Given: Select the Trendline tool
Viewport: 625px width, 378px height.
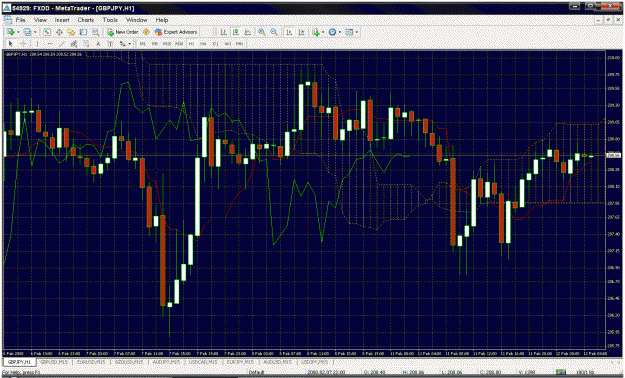Looking at the screenshot, I should pyautogui.click(x=62, y=44).
